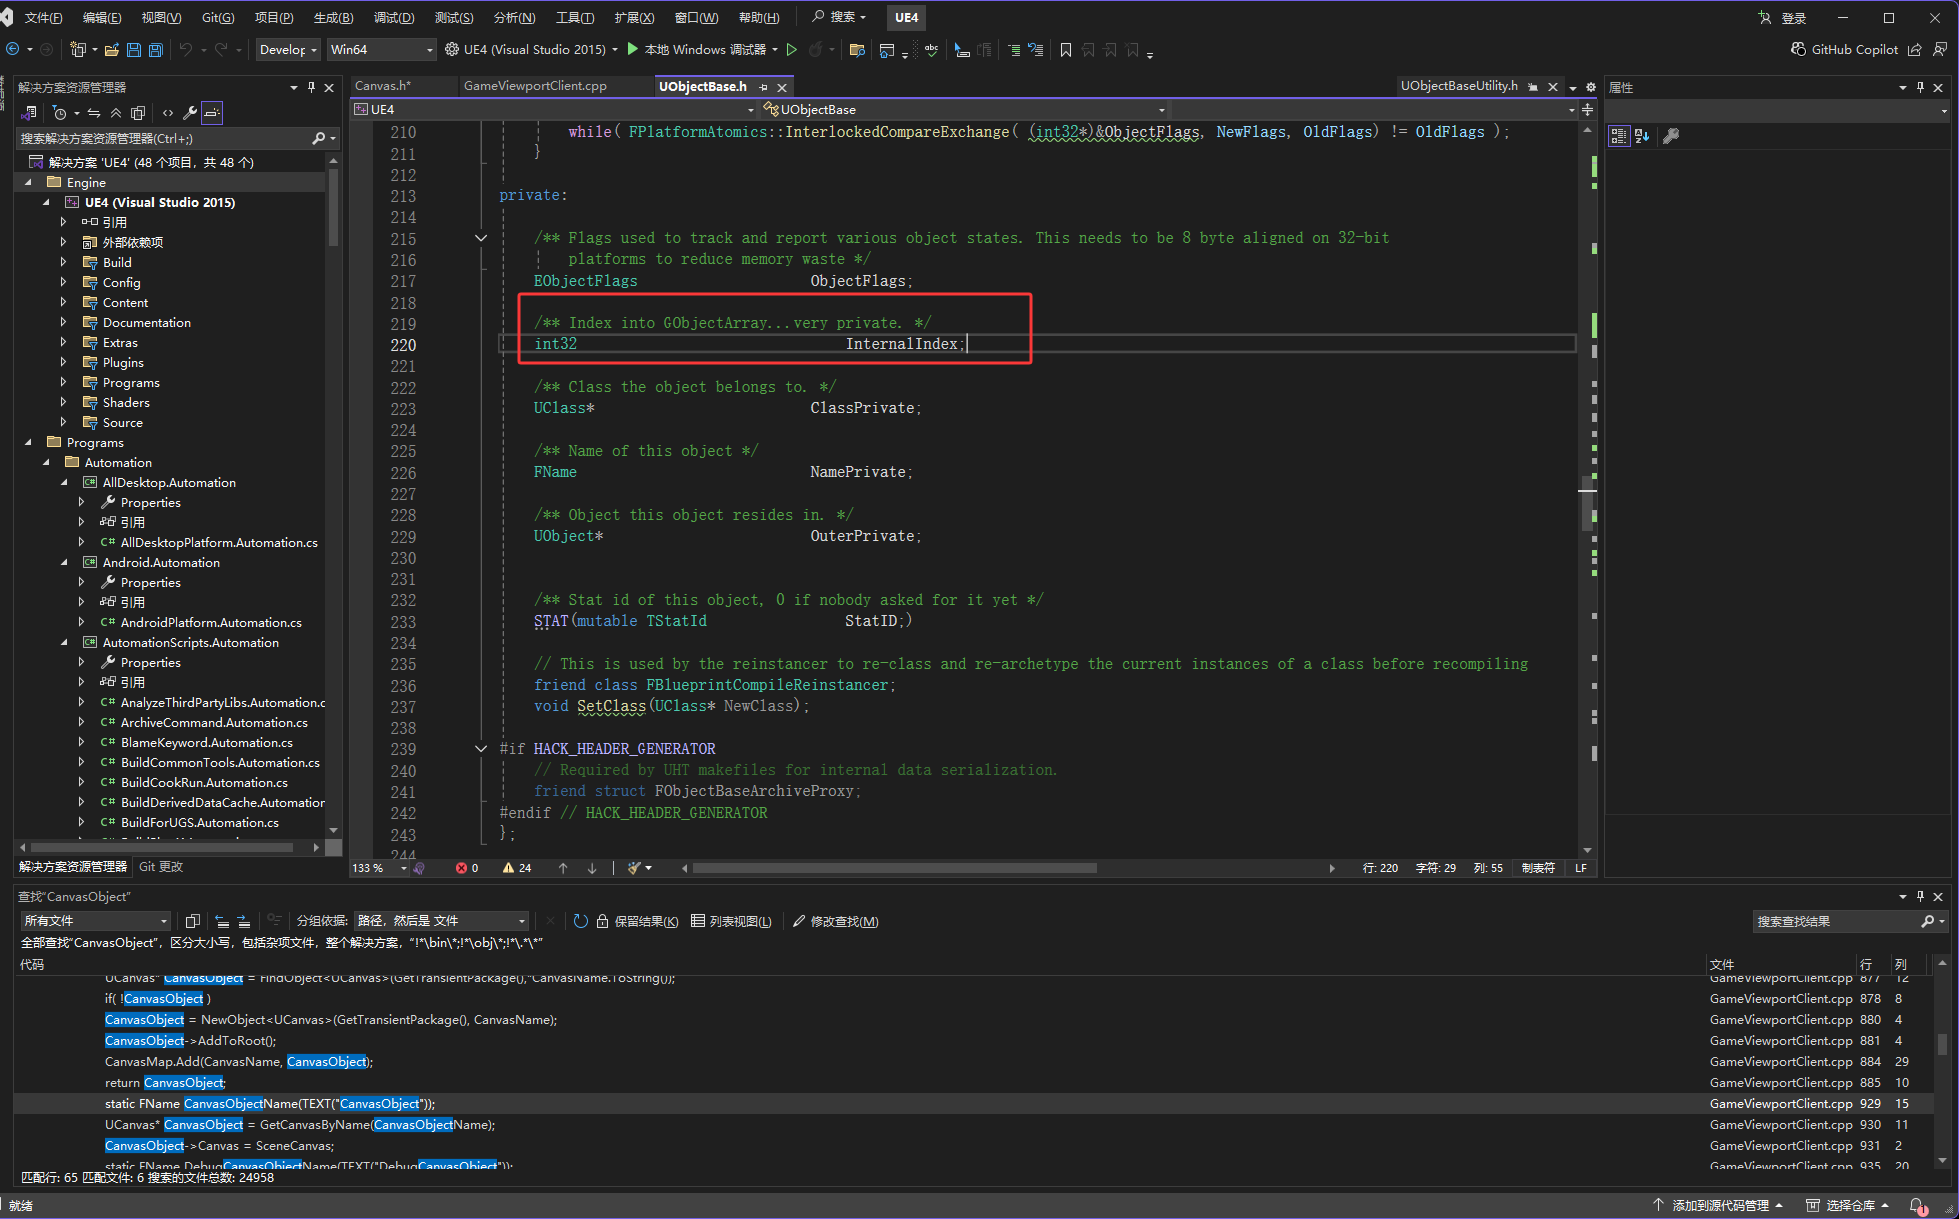1959x1219 pixels.
Task: Click the warnings triangle indicator showing 24
Action: pos(517,868)
